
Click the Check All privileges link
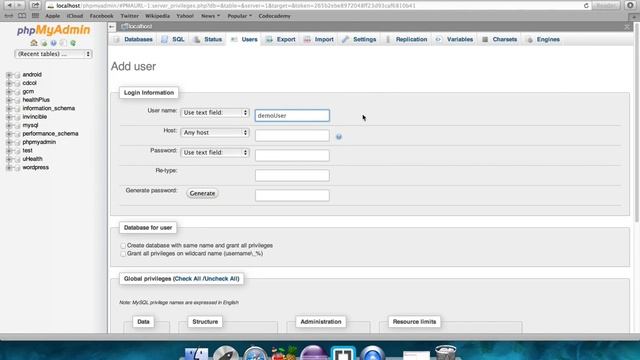[x=188, y=279]
